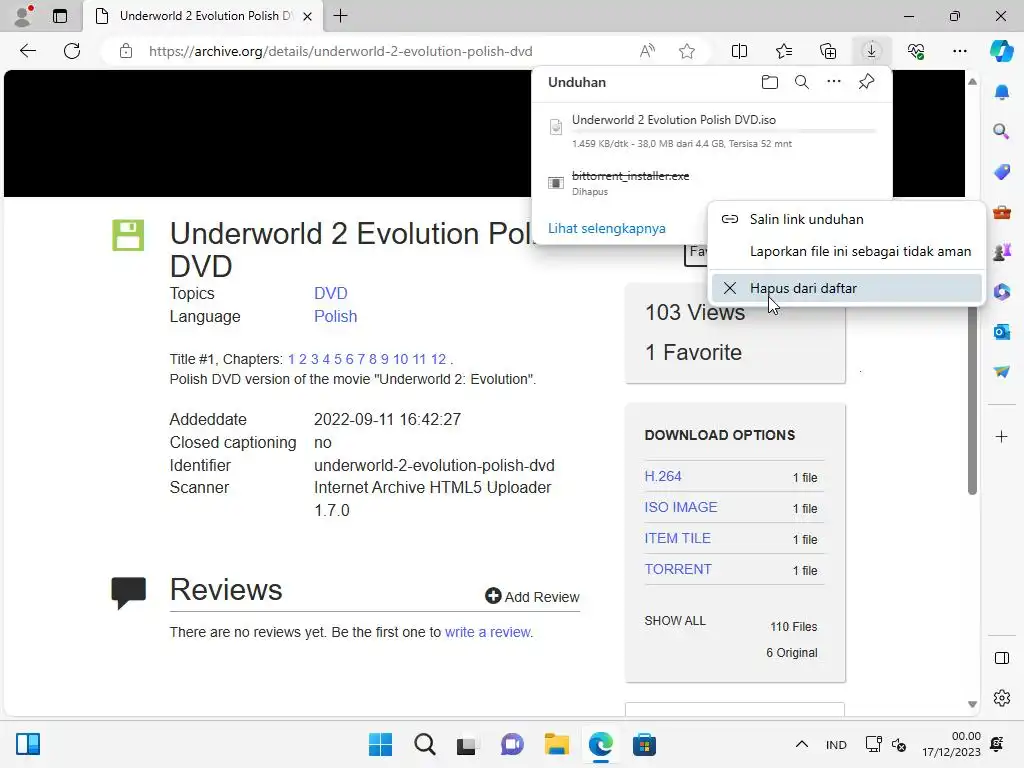Select Salin link unduhan menu item

tap(846, 219)
